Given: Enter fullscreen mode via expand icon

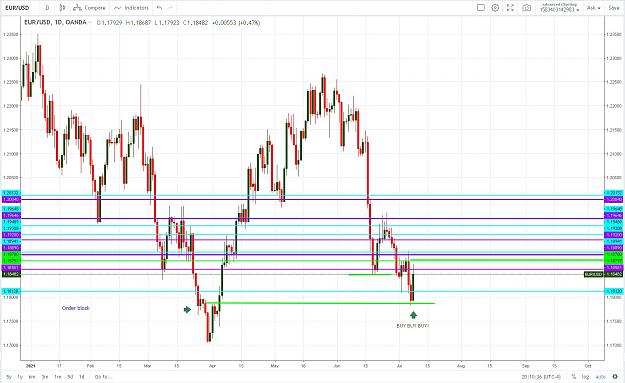Looking at the screenshot, I should pos(510,8).
